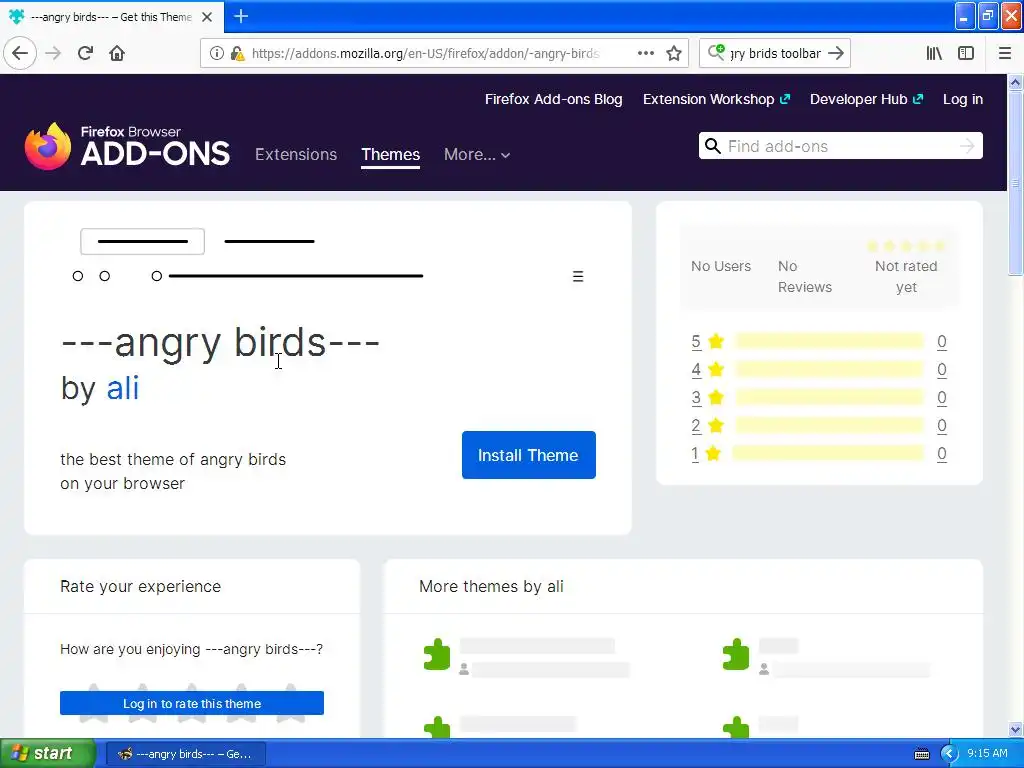This screenshot has width=1024, height=768.
Task: Expand the More... dropdown menu
Action: 477,155
